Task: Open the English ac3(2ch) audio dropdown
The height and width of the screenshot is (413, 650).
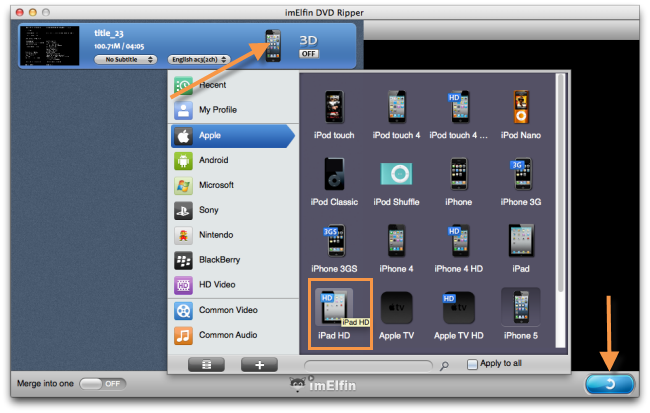Action: 199,60
